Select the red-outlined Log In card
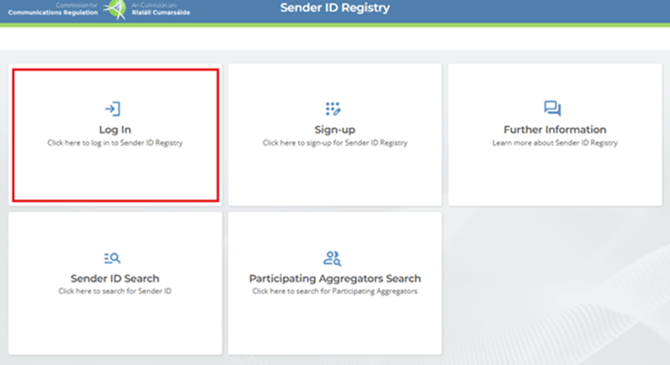Viewport: 670px width, 365px height. pyautogui.click(x=115, y=135)
